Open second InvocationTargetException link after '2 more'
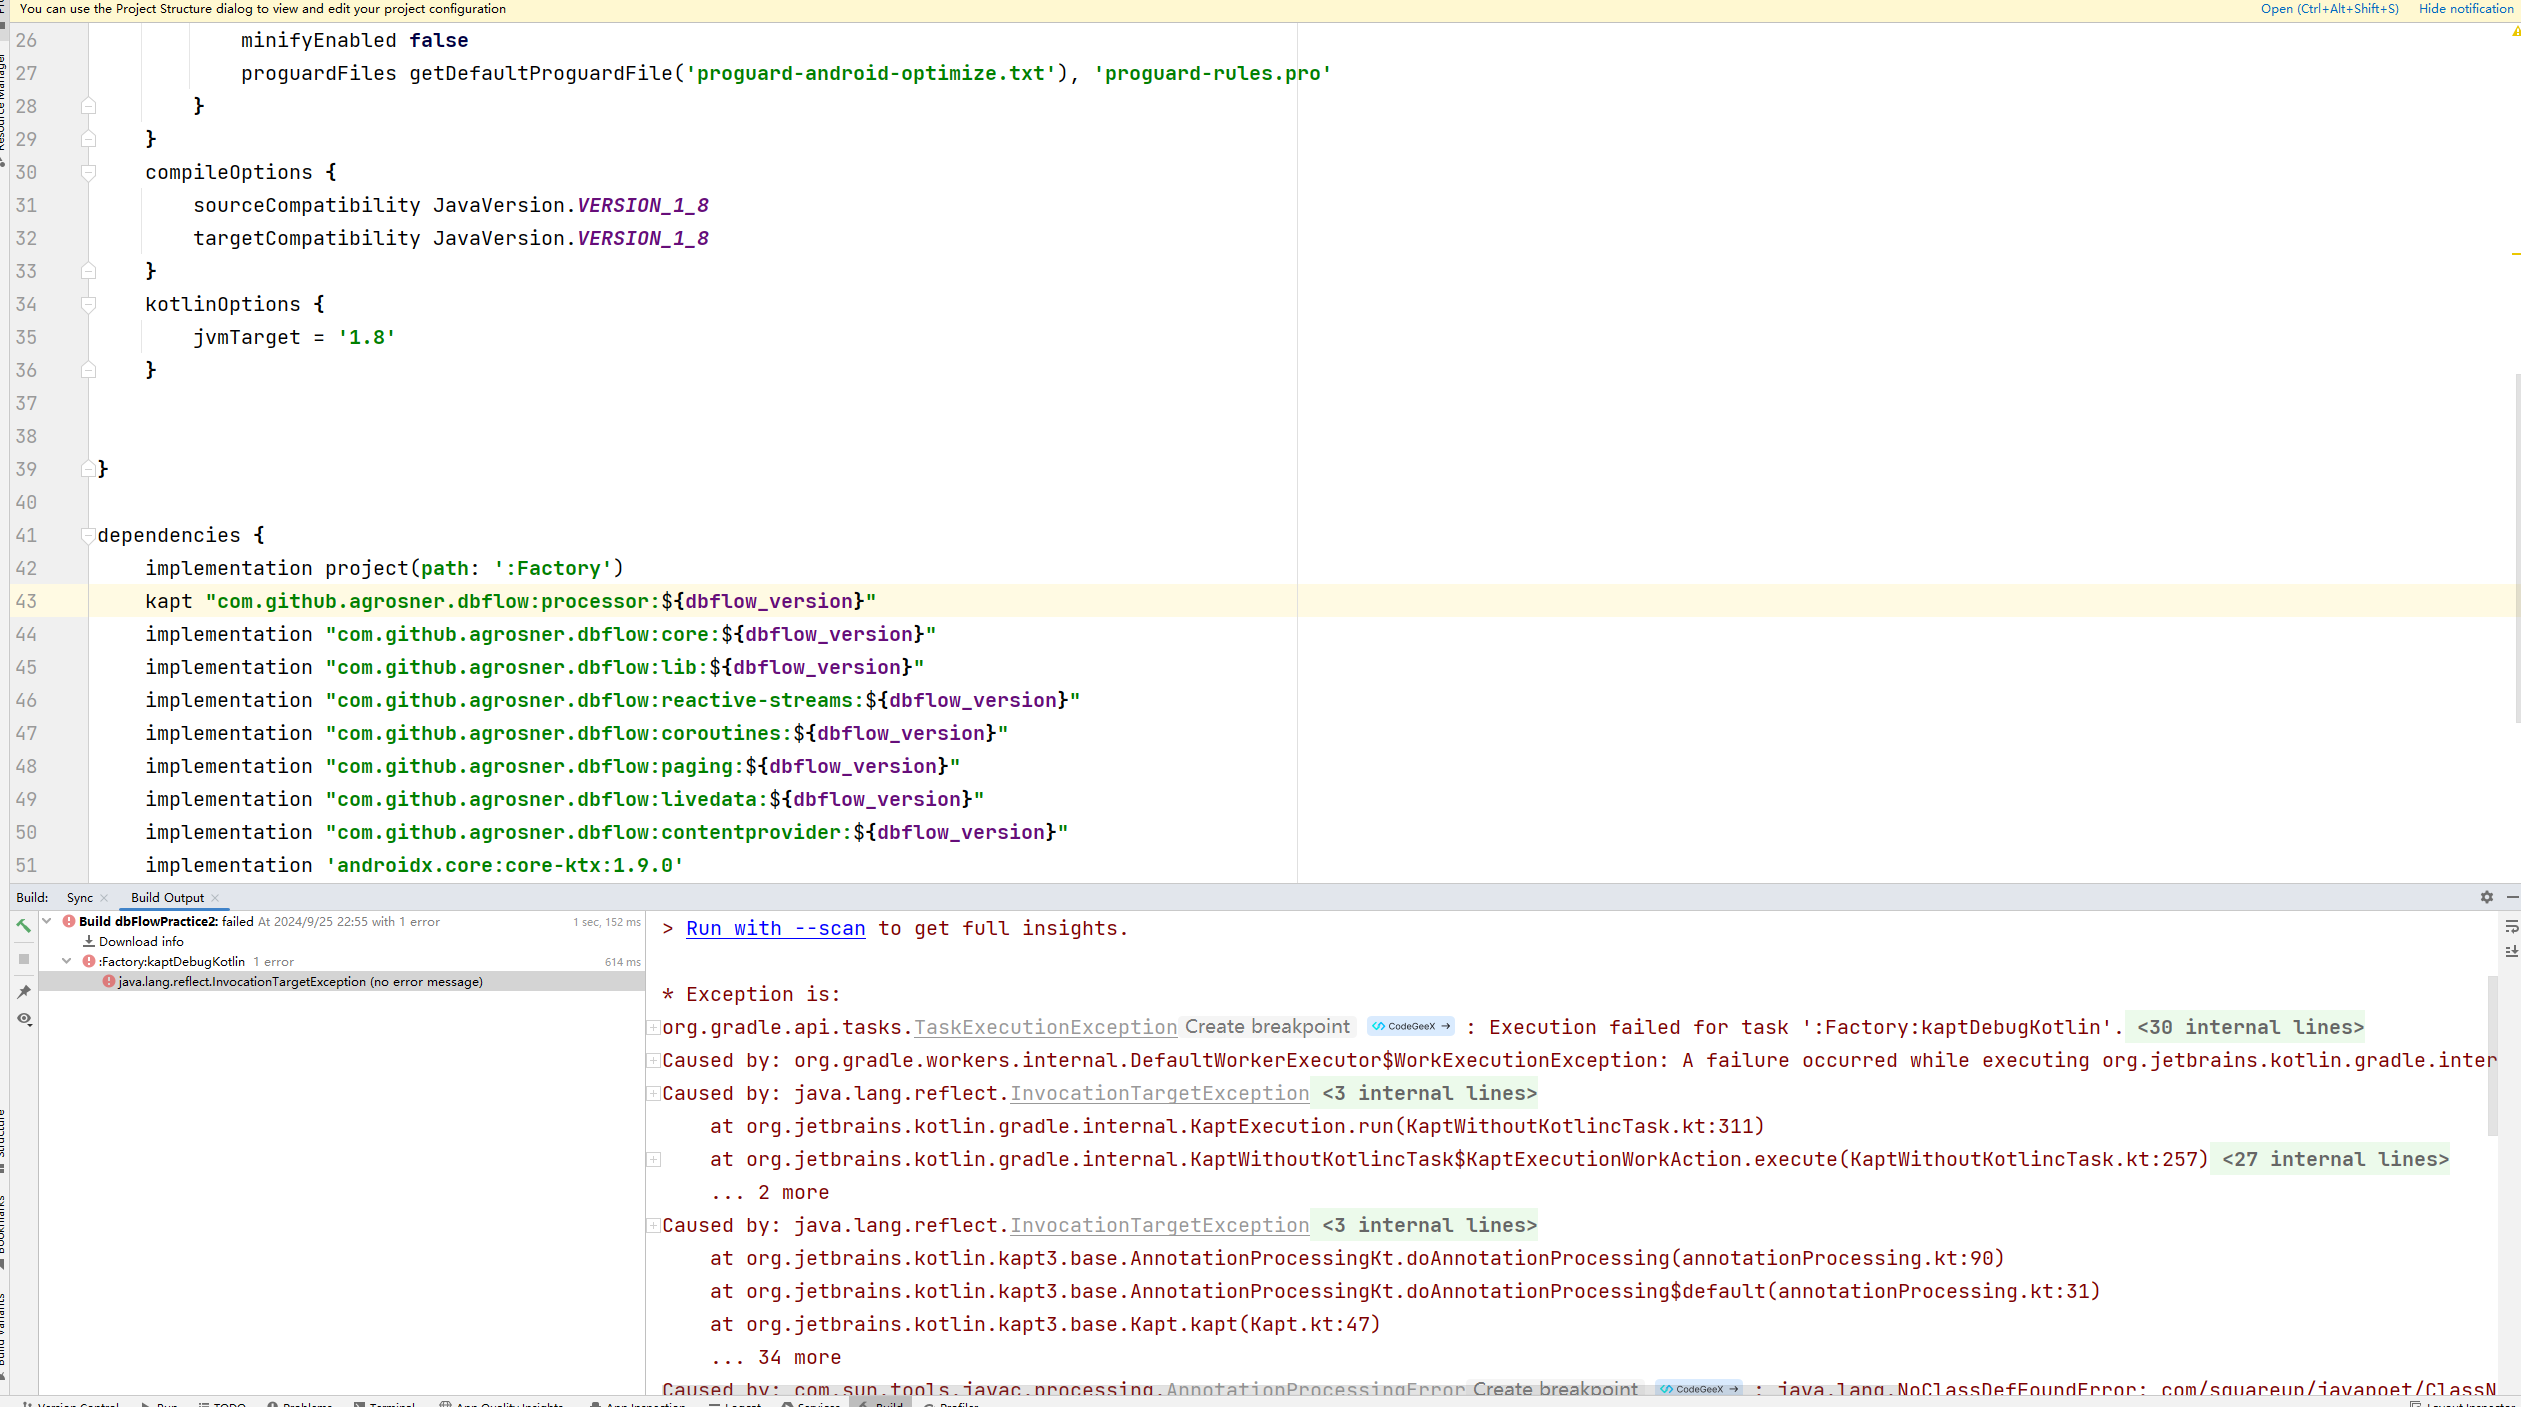This screenshot has height=1407, width=2521. 1159,1225
